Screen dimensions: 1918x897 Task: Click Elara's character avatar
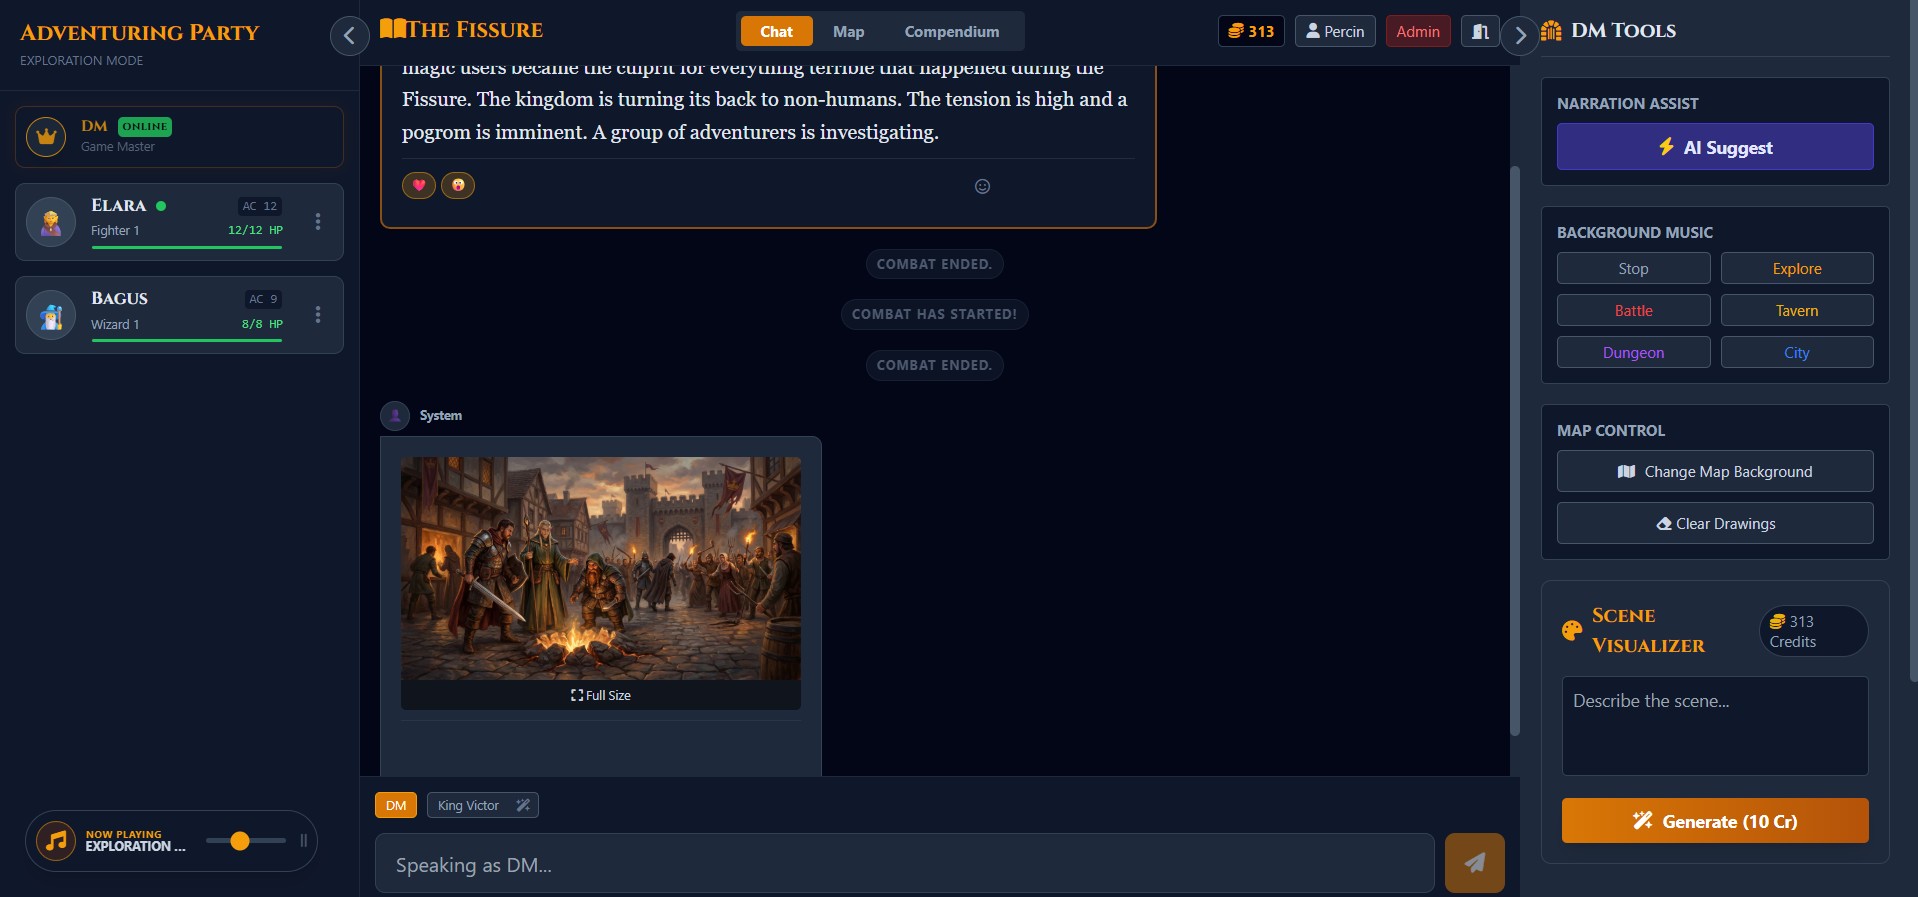(x=51, y=222)
